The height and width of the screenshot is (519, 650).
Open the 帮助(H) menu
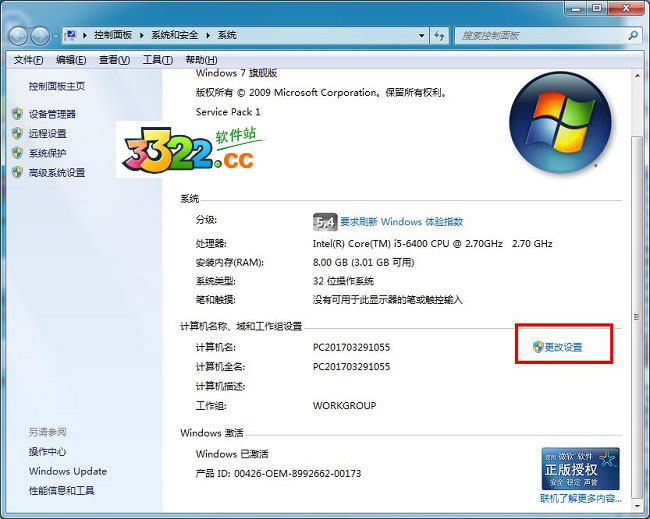click(x=201, y=60)
